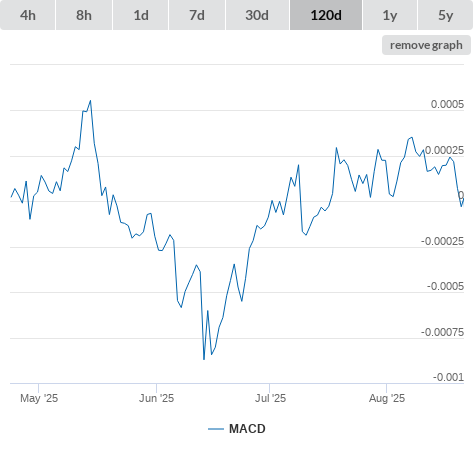Click the Aug '25 axis label
474x455 pixels.
pyautogui.click(x=387, y=398)
